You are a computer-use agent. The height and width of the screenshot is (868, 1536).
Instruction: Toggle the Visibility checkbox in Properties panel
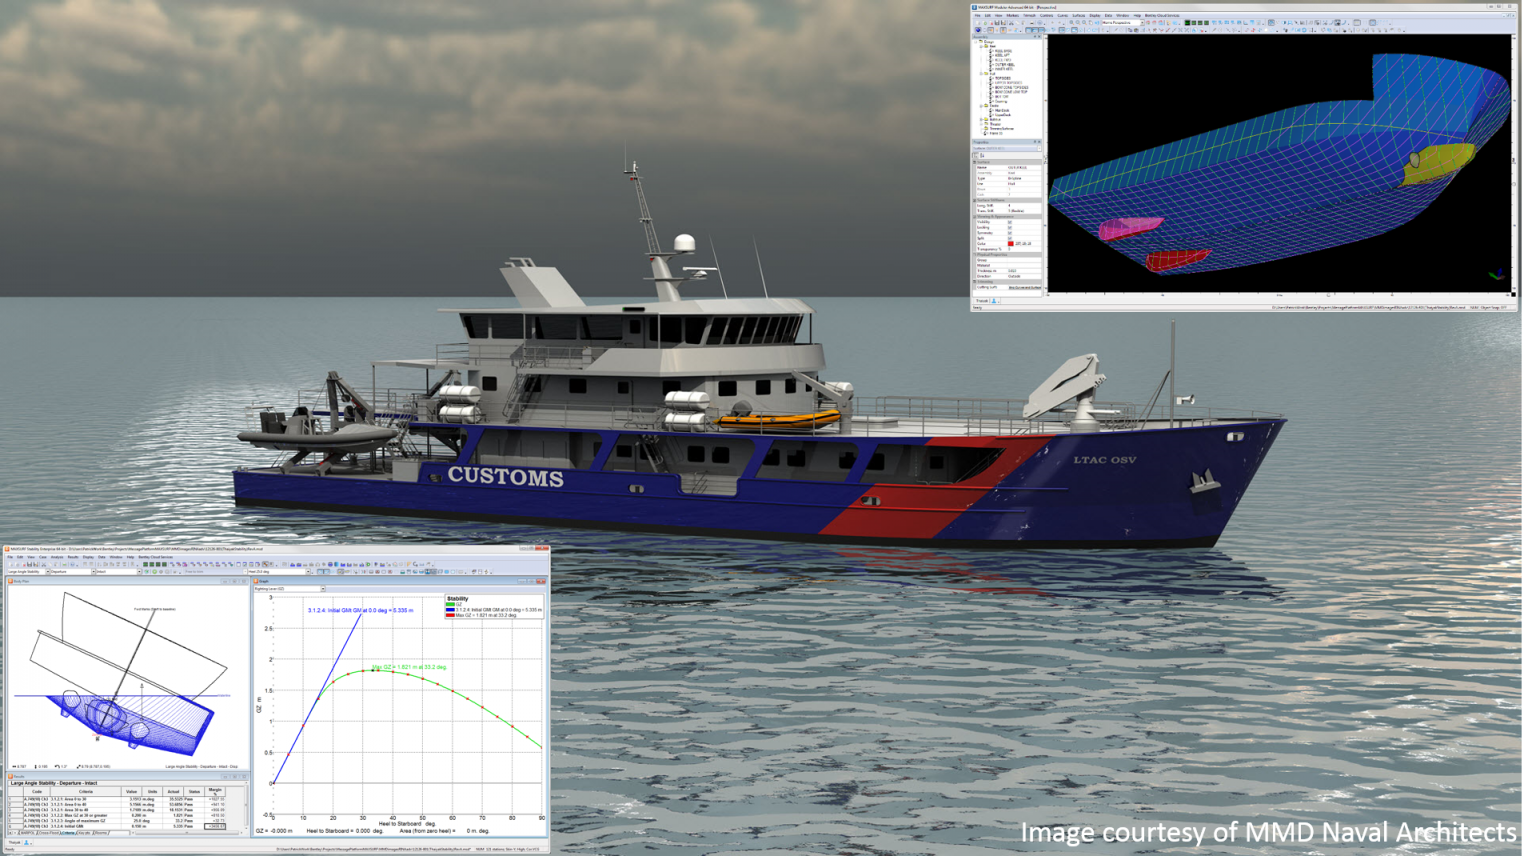tap(1010, 222)
